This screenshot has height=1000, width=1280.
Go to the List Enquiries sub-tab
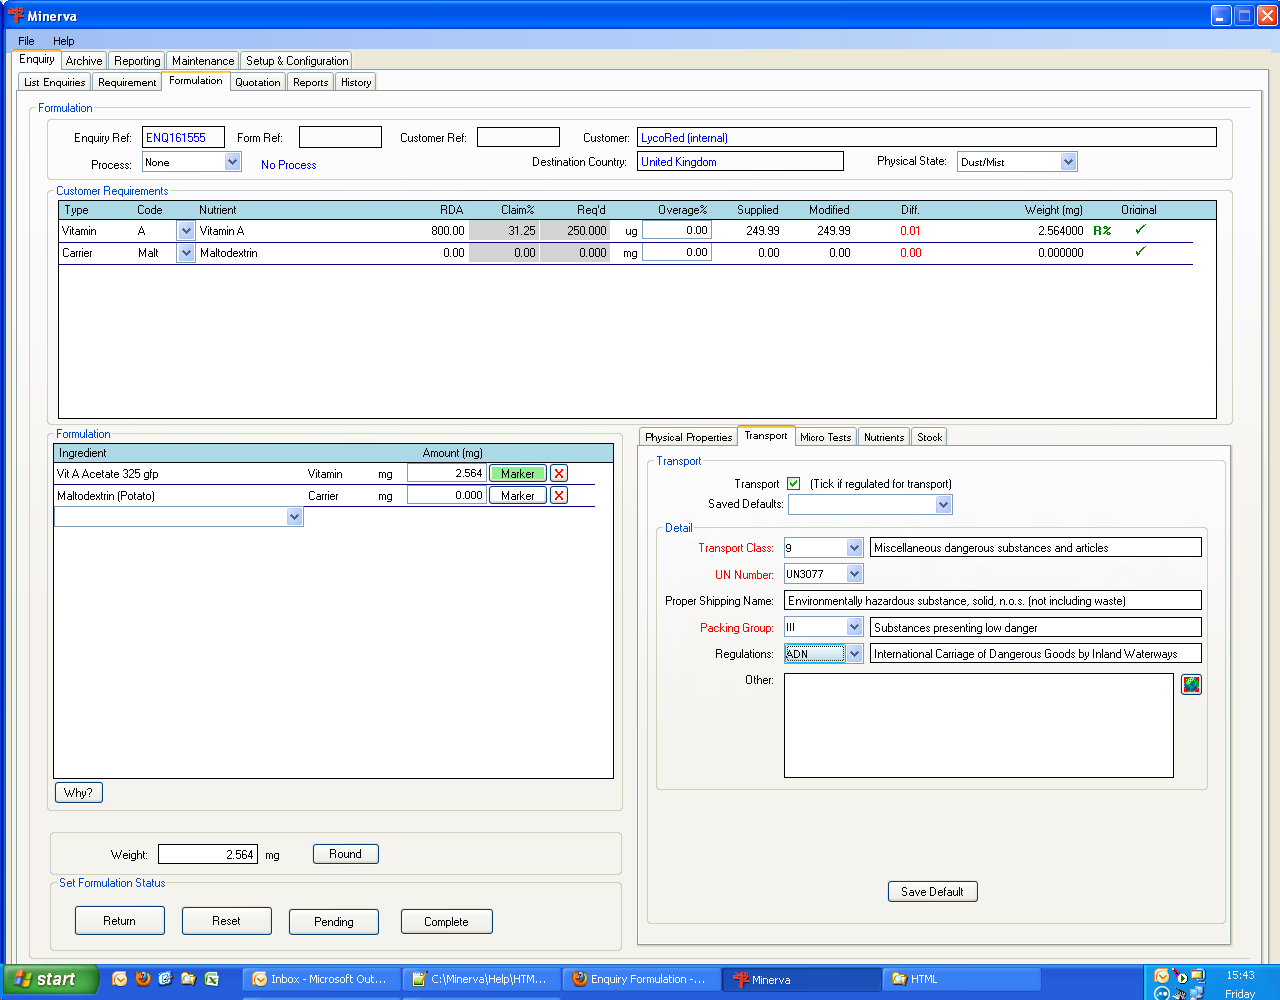click(x=54, y=82)
